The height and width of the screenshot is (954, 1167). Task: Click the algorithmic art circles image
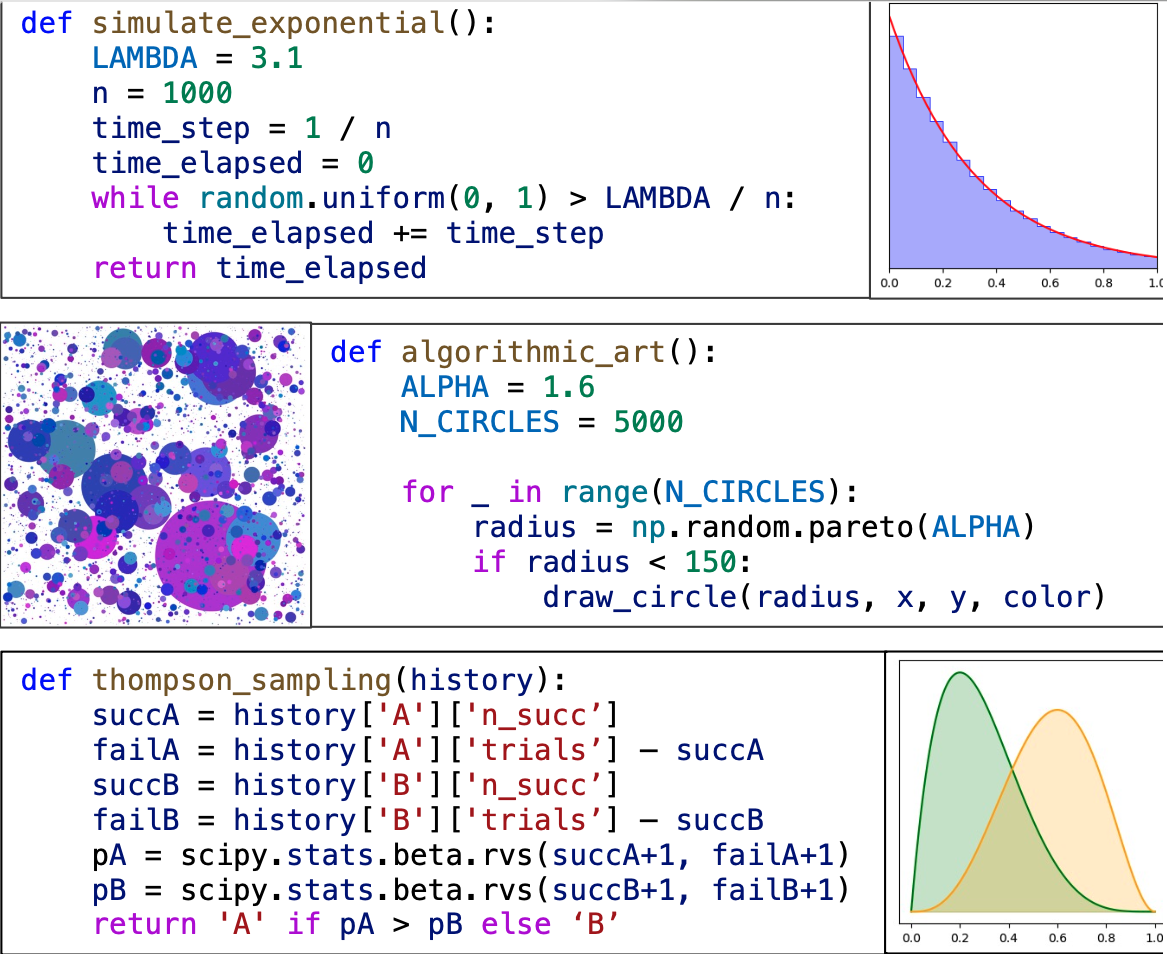(x=156, y=475)
